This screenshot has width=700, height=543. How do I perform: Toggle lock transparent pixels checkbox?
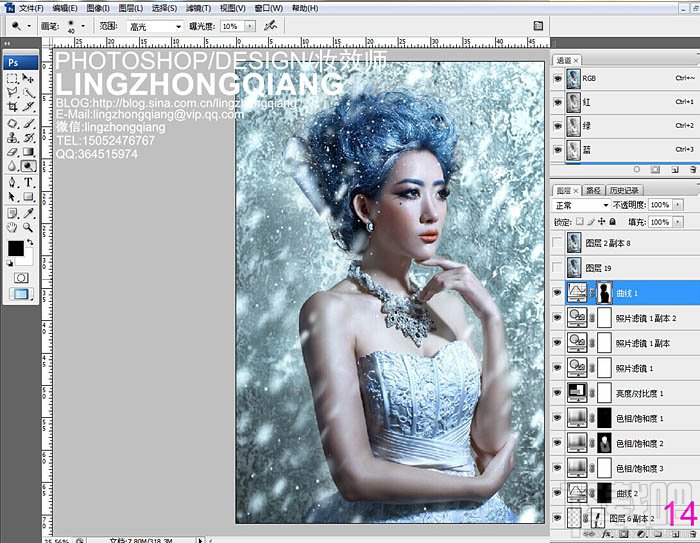[579, 221]
